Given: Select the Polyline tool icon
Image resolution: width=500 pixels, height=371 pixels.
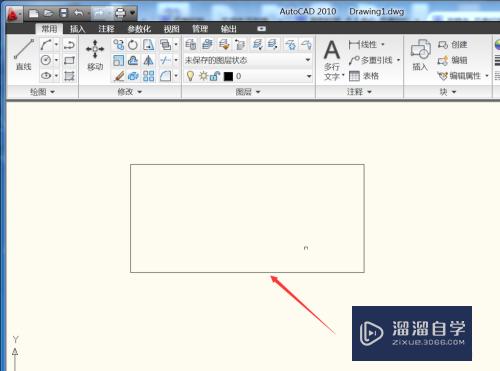Looking at the screenshot, I should 69,44.
